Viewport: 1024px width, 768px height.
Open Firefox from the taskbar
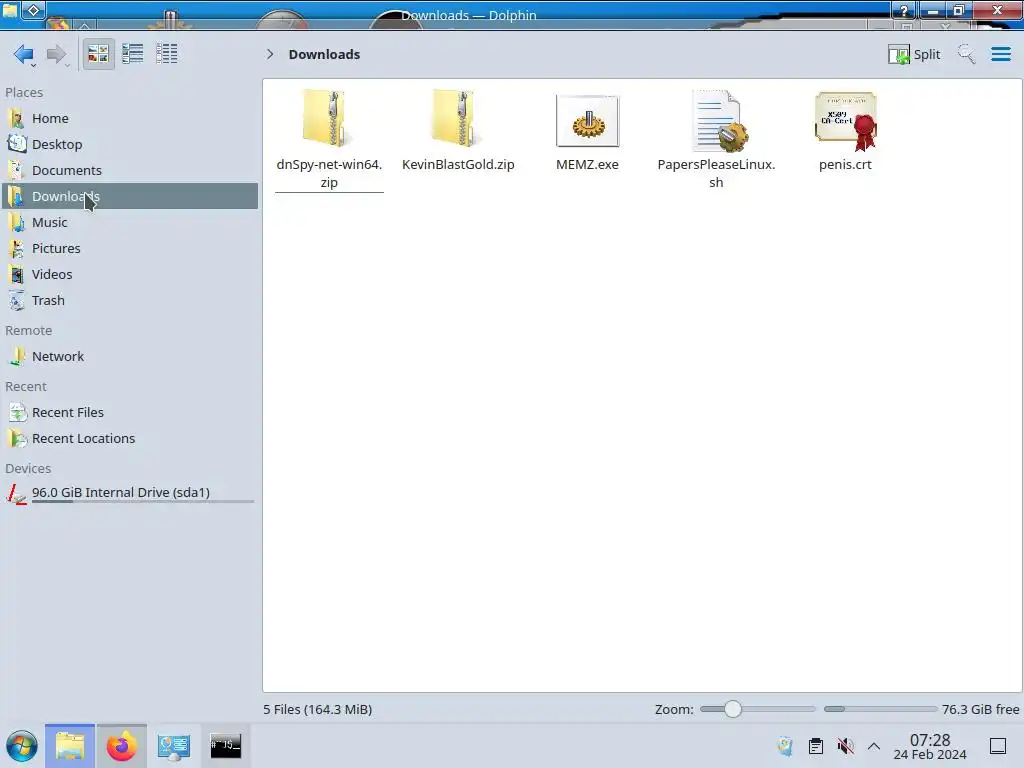tap(121, 746)
